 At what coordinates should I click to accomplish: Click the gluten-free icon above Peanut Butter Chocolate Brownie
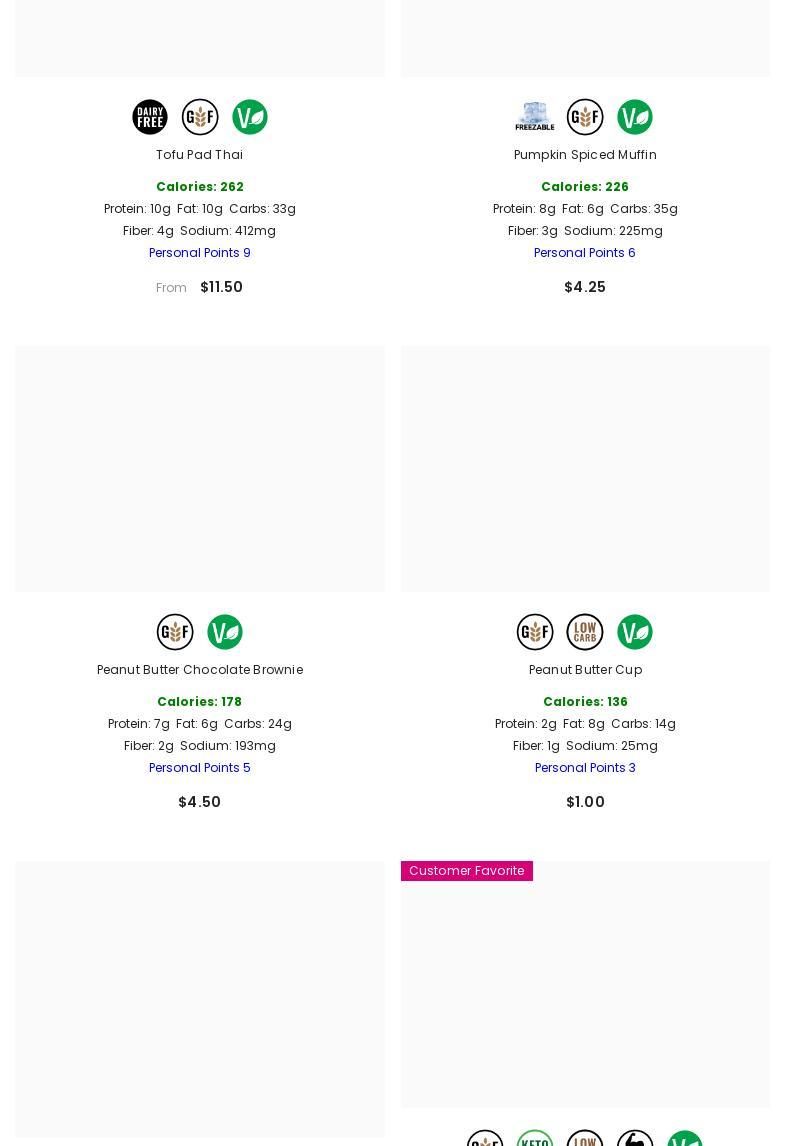(x=175, y=632)
